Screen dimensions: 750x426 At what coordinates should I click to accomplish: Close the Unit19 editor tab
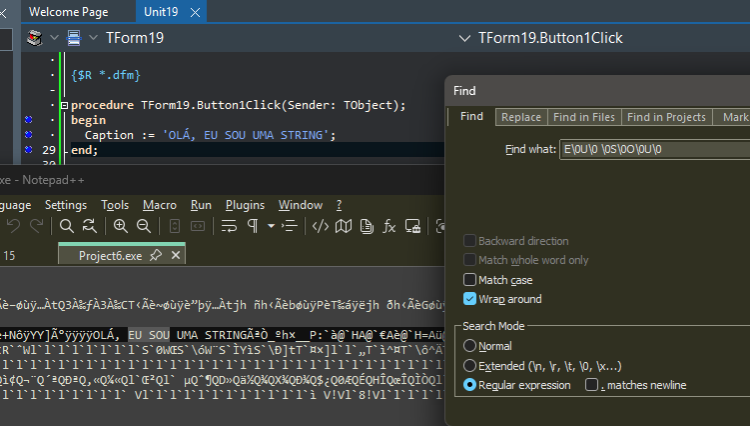point(195,12)
